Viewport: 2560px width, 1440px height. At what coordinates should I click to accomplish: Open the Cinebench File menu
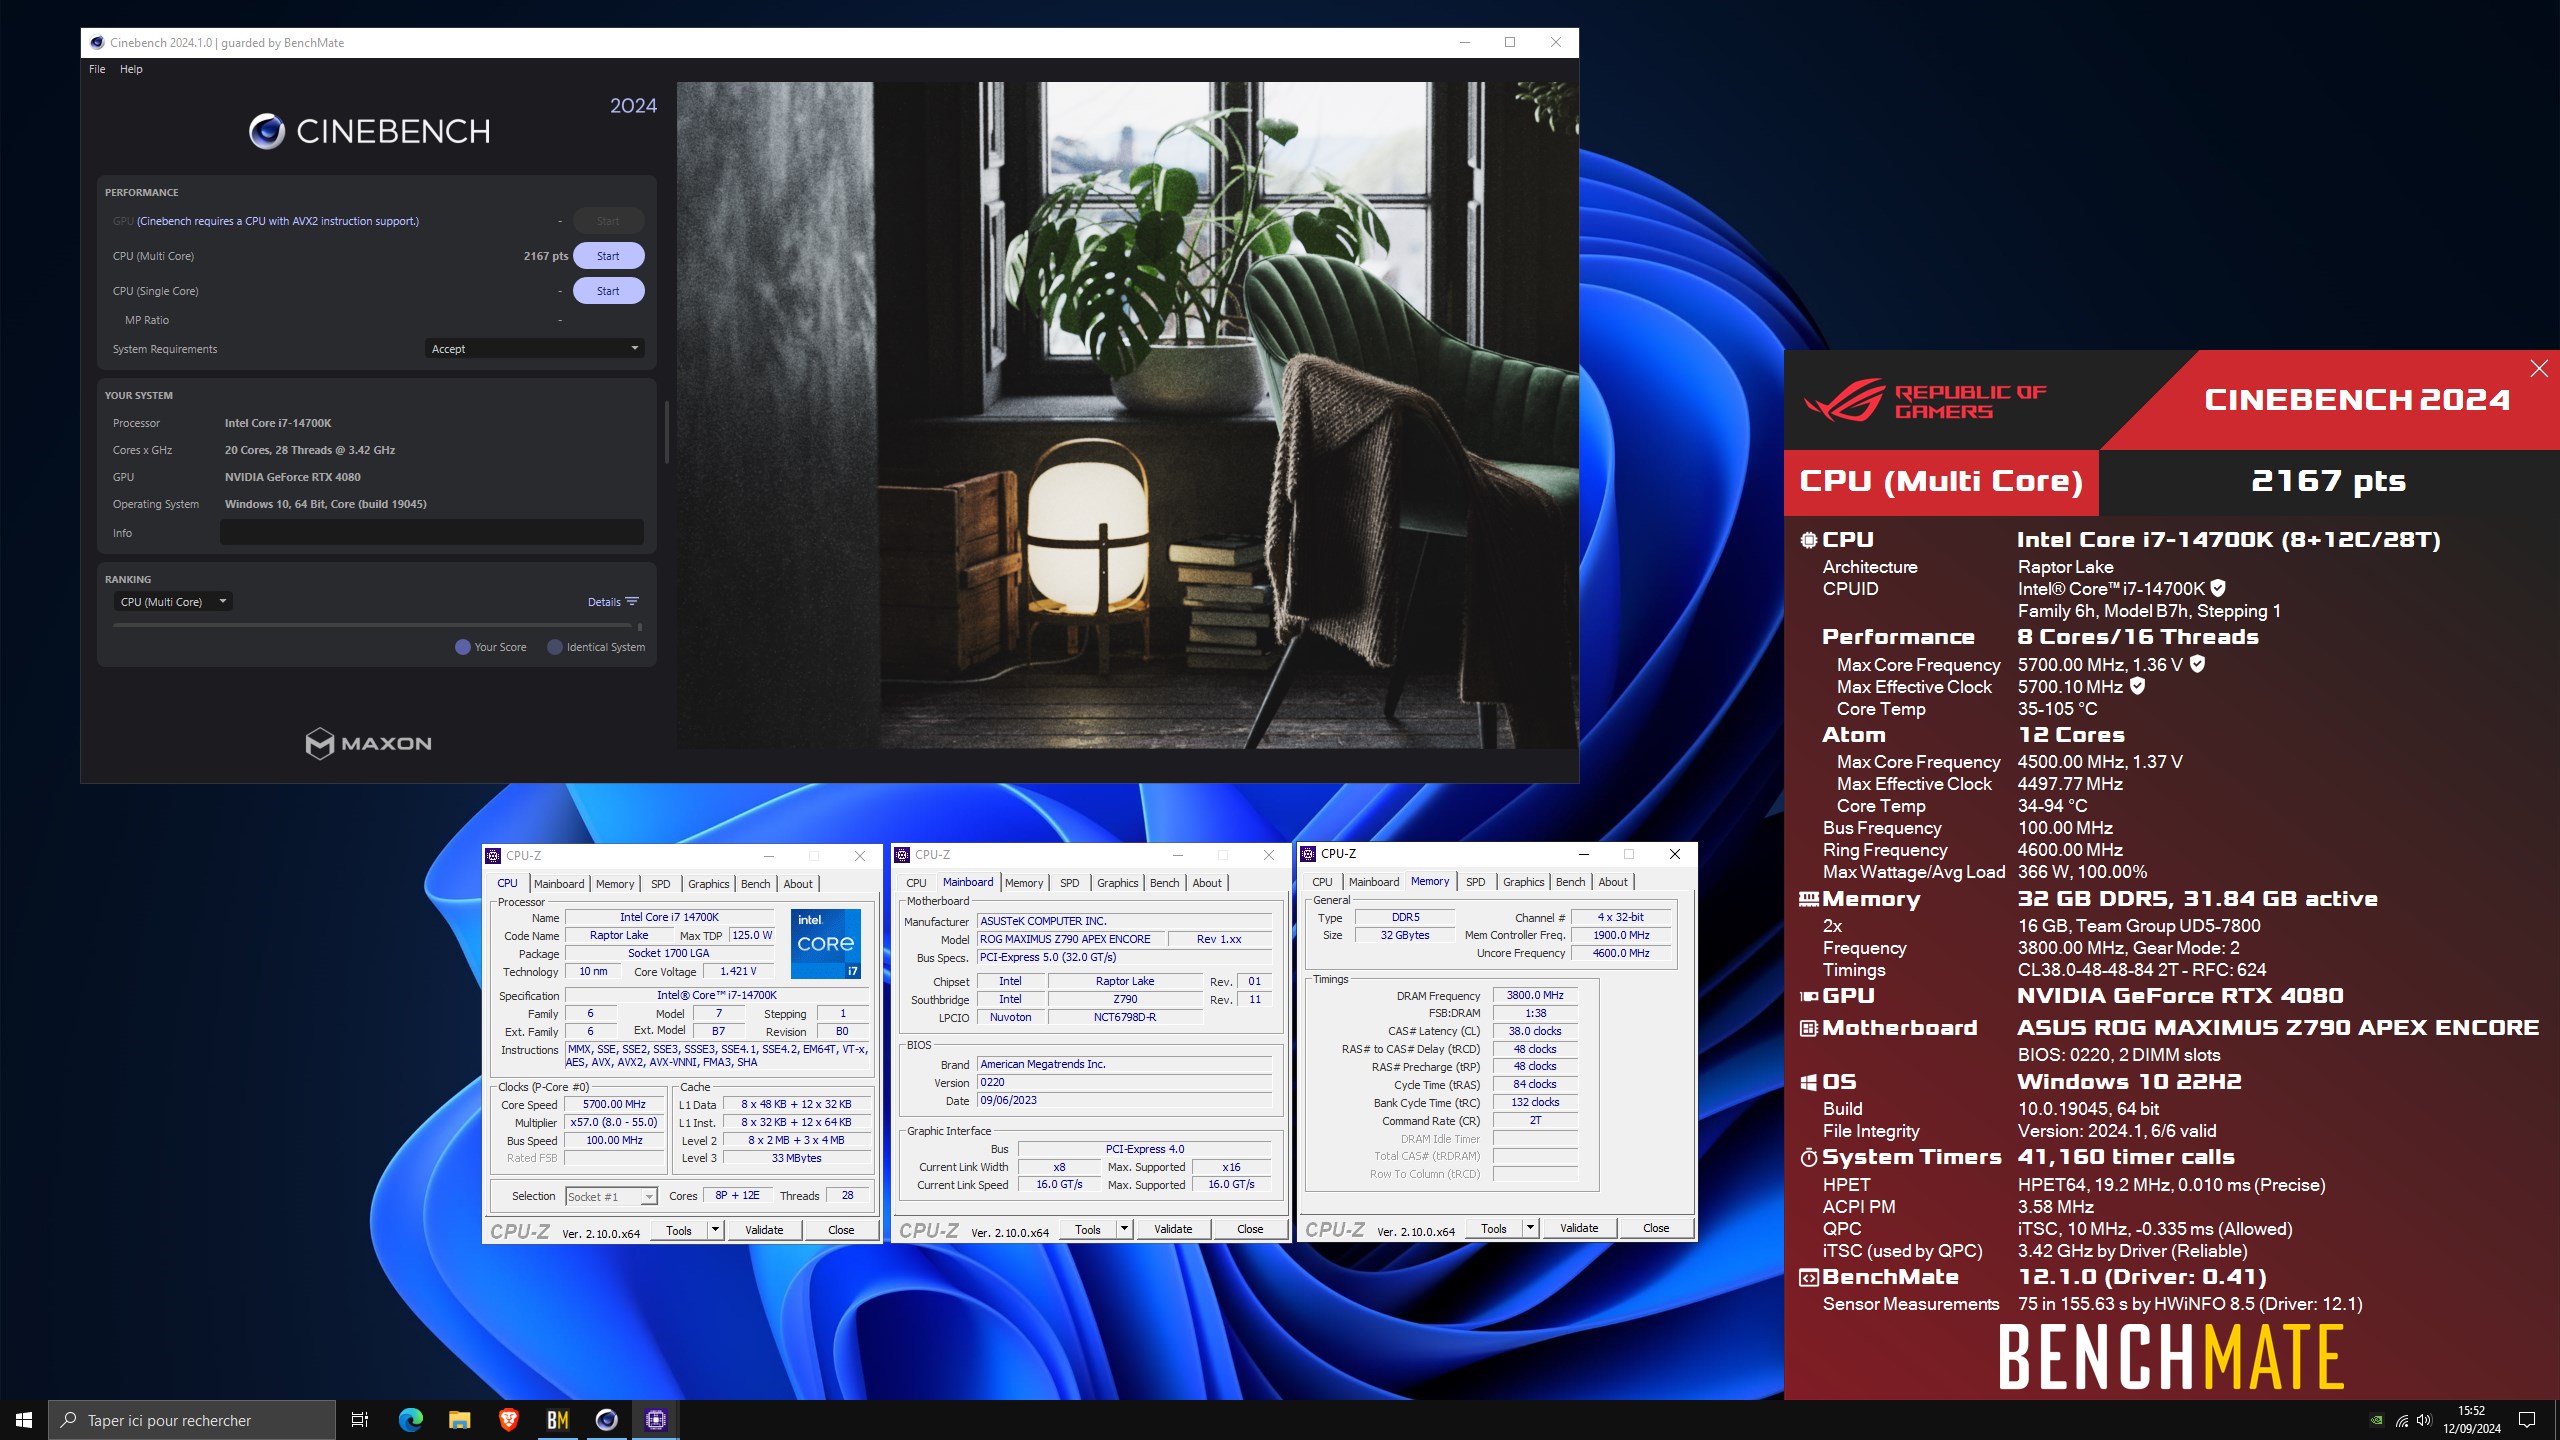coord(97,69)
